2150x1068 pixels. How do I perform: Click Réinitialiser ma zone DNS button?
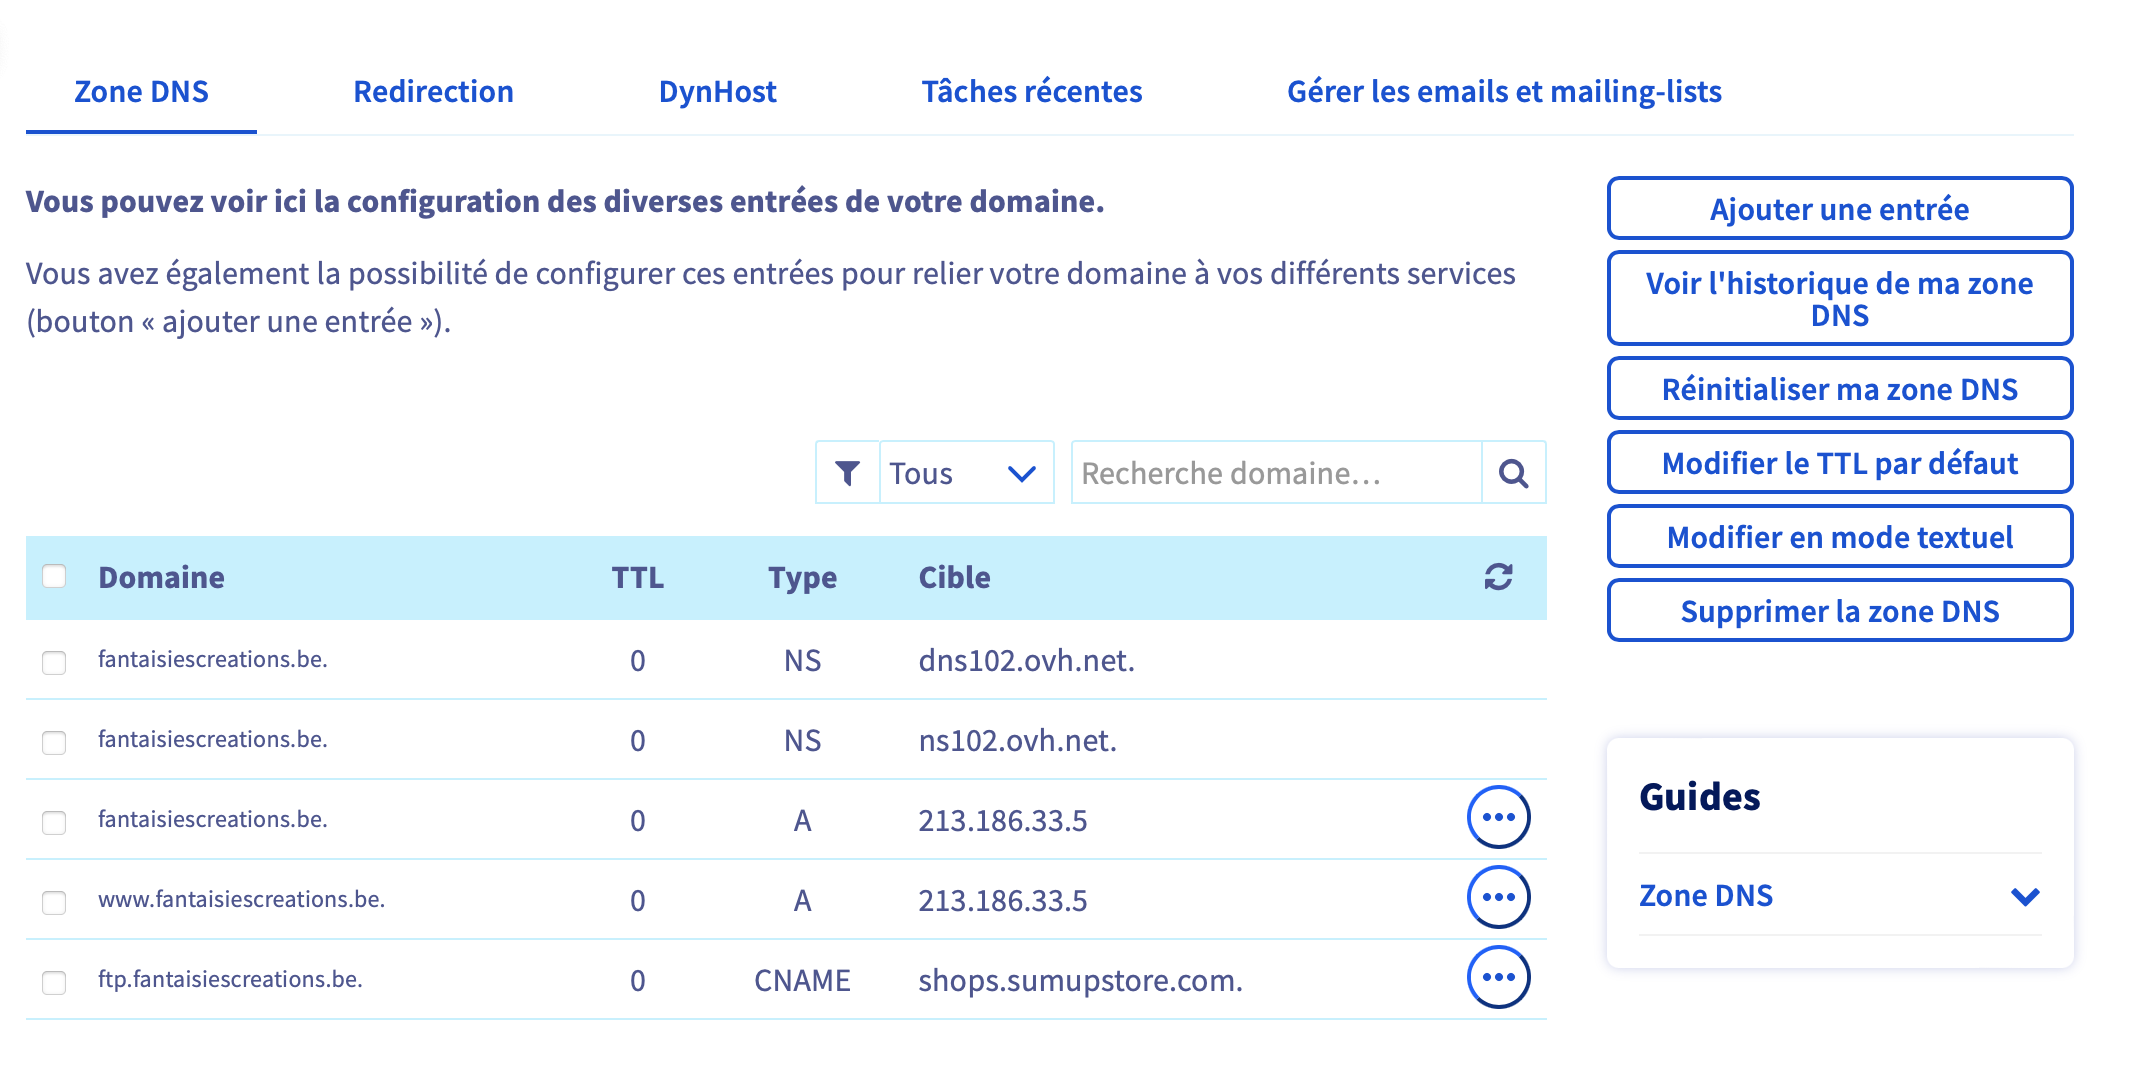click(x=1839, y=389)
